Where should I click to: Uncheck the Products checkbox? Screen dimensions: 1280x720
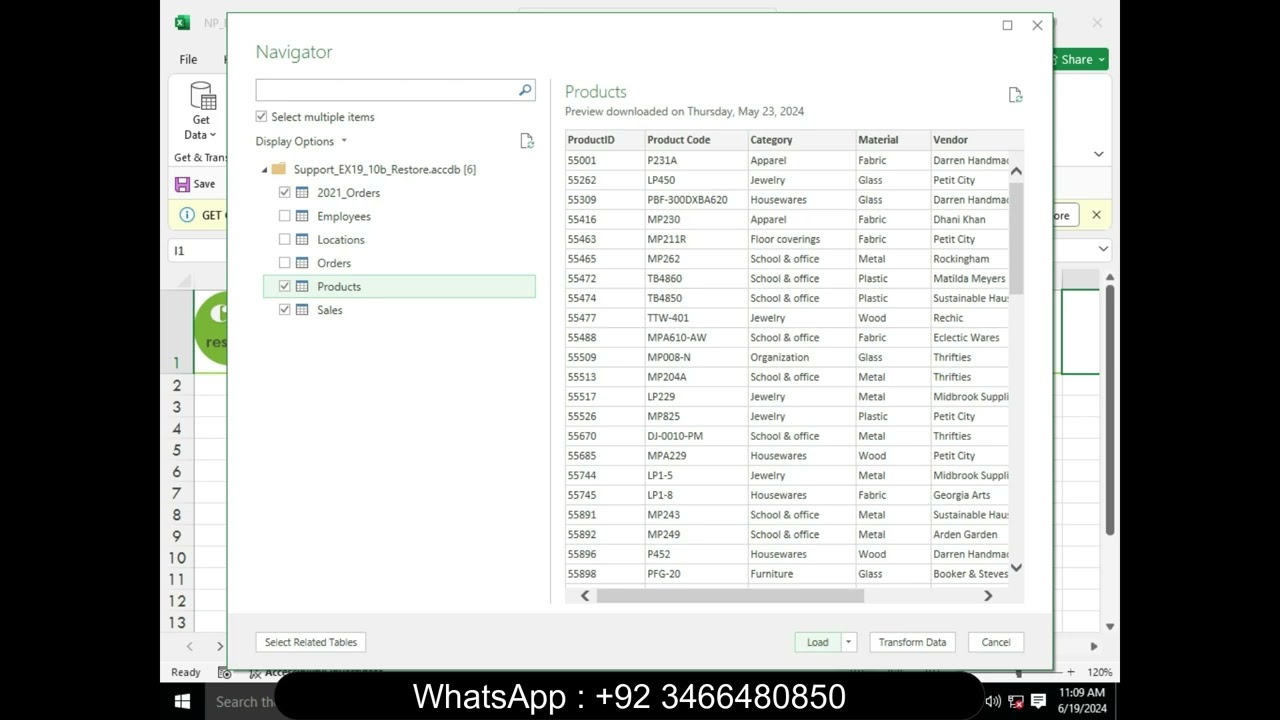tap(285, 287)
